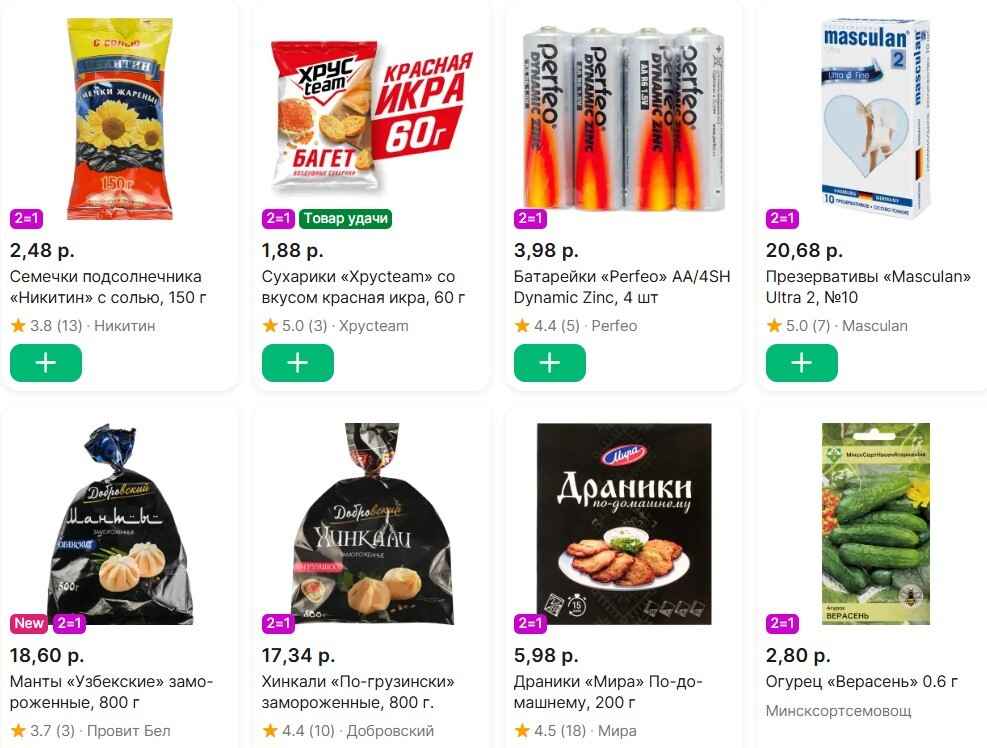Click the Товар удачи label
The image size is (987, 748).
click(345, 219)
